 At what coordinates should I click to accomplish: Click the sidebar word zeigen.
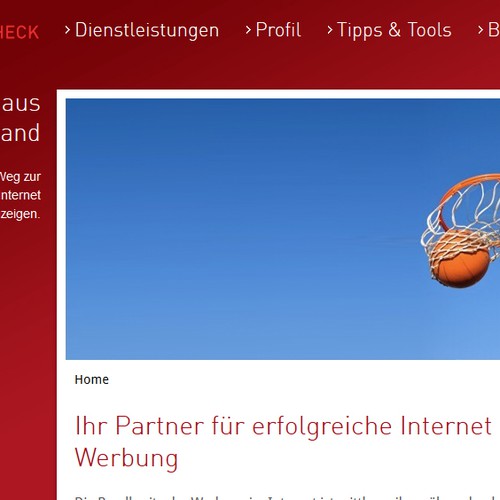point(20,214)
